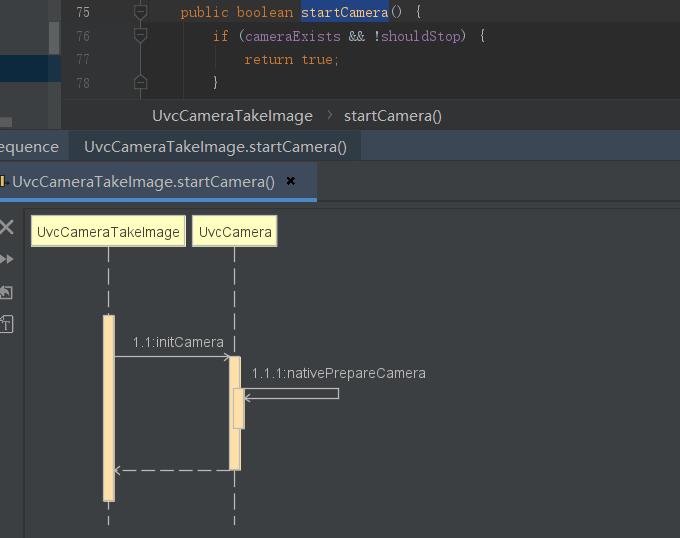Screen dimensions: 680x538
Task: Select the UvcCamera lifeline box
Action: click(235, 232)
